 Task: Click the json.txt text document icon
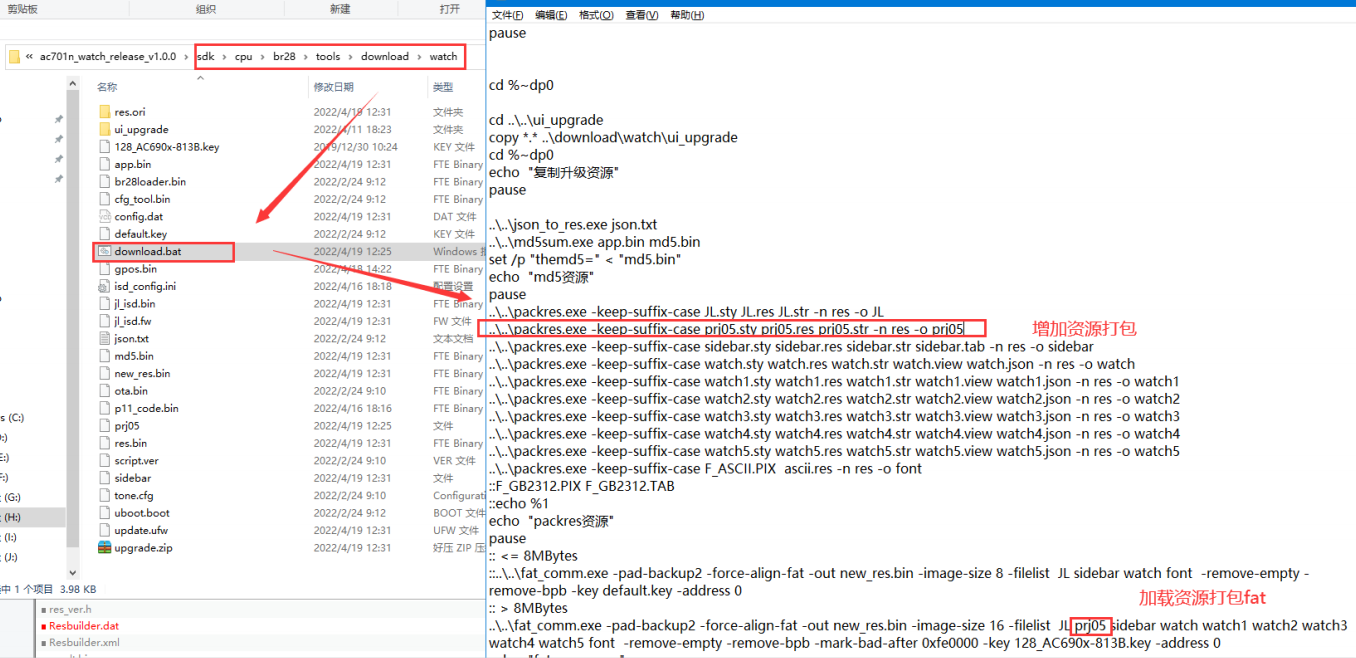(x=106, y=338)
